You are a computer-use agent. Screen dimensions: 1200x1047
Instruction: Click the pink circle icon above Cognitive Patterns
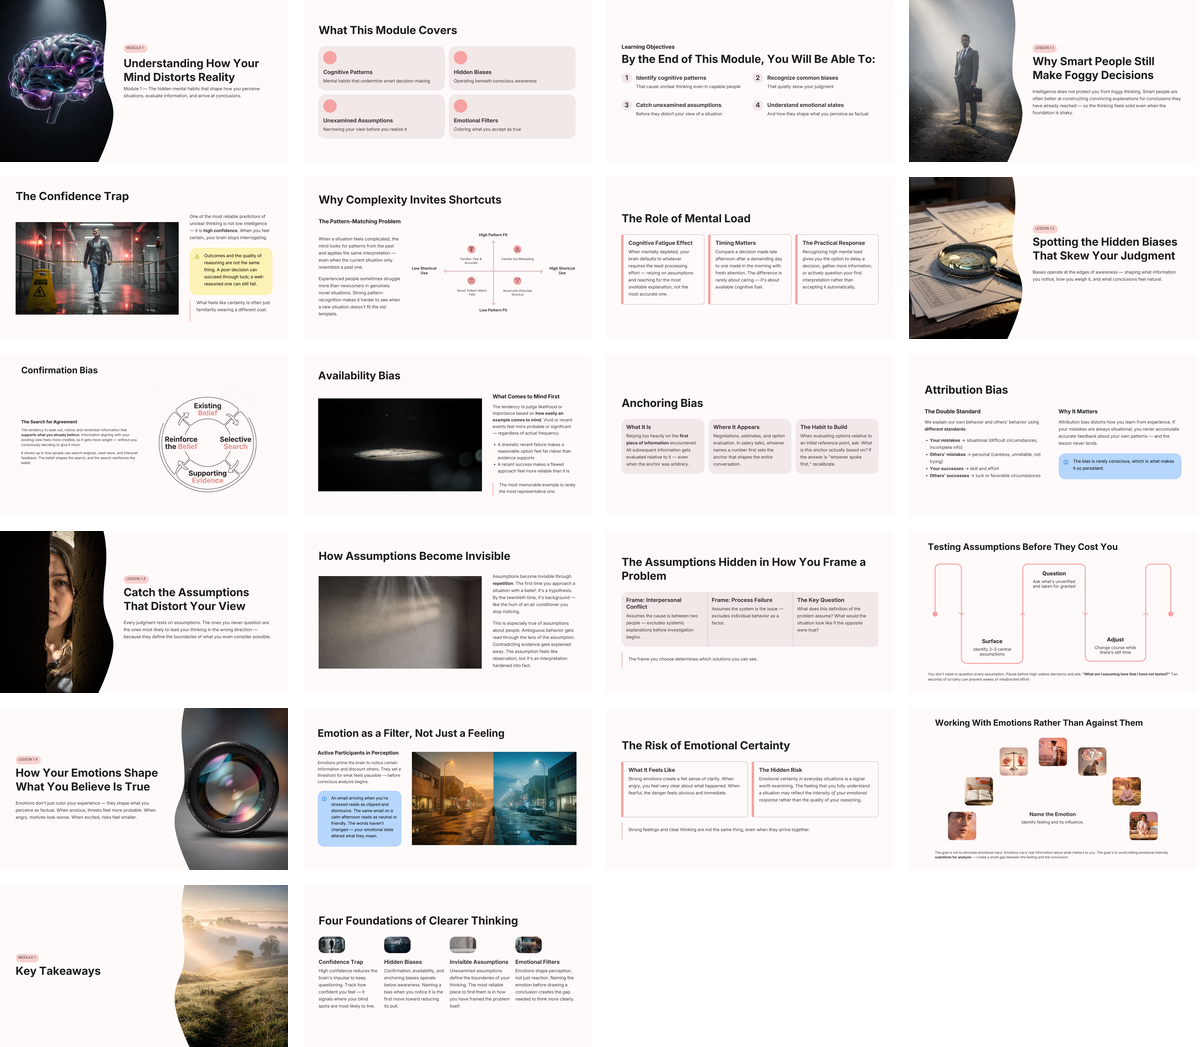pyautogui.click(x=330, y=58)
